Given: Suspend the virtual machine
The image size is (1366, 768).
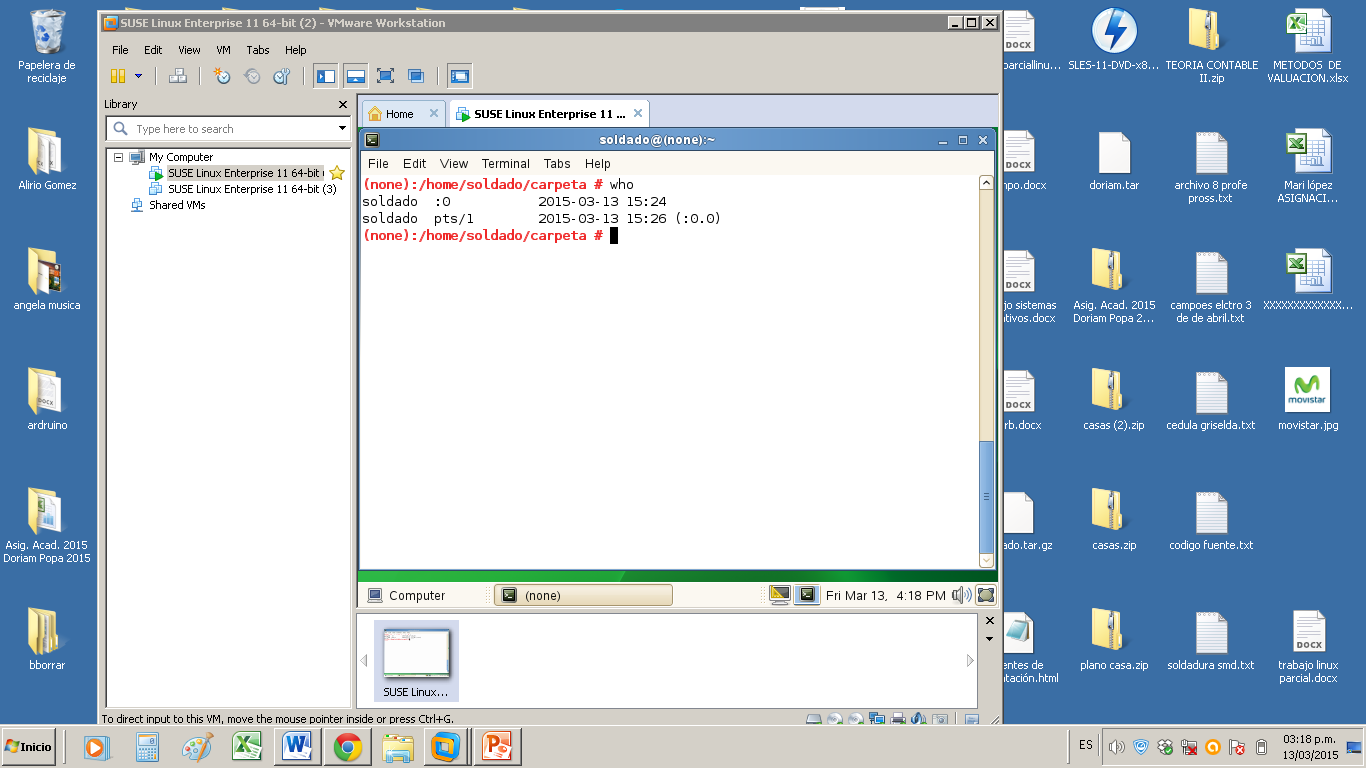Looking at the screenshot, I should [x=118, y=76].
